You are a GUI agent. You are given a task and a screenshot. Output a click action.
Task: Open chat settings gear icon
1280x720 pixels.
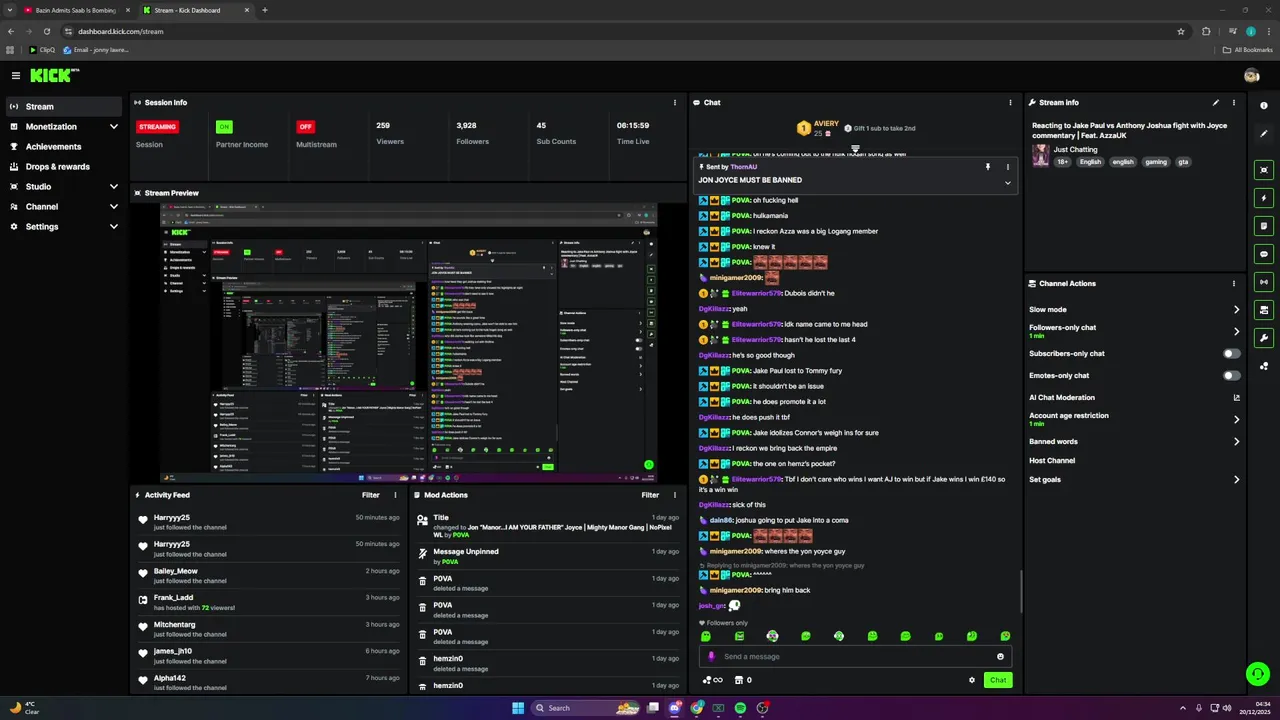[972, 680]
